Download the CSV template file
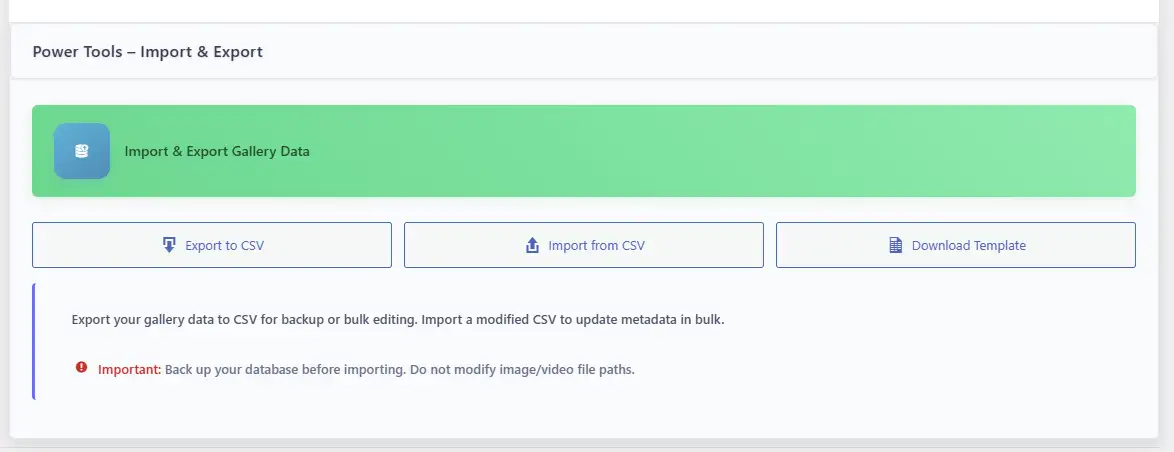Image resolution: width=1174 pixels, height=452 pixels. (956, 245)
